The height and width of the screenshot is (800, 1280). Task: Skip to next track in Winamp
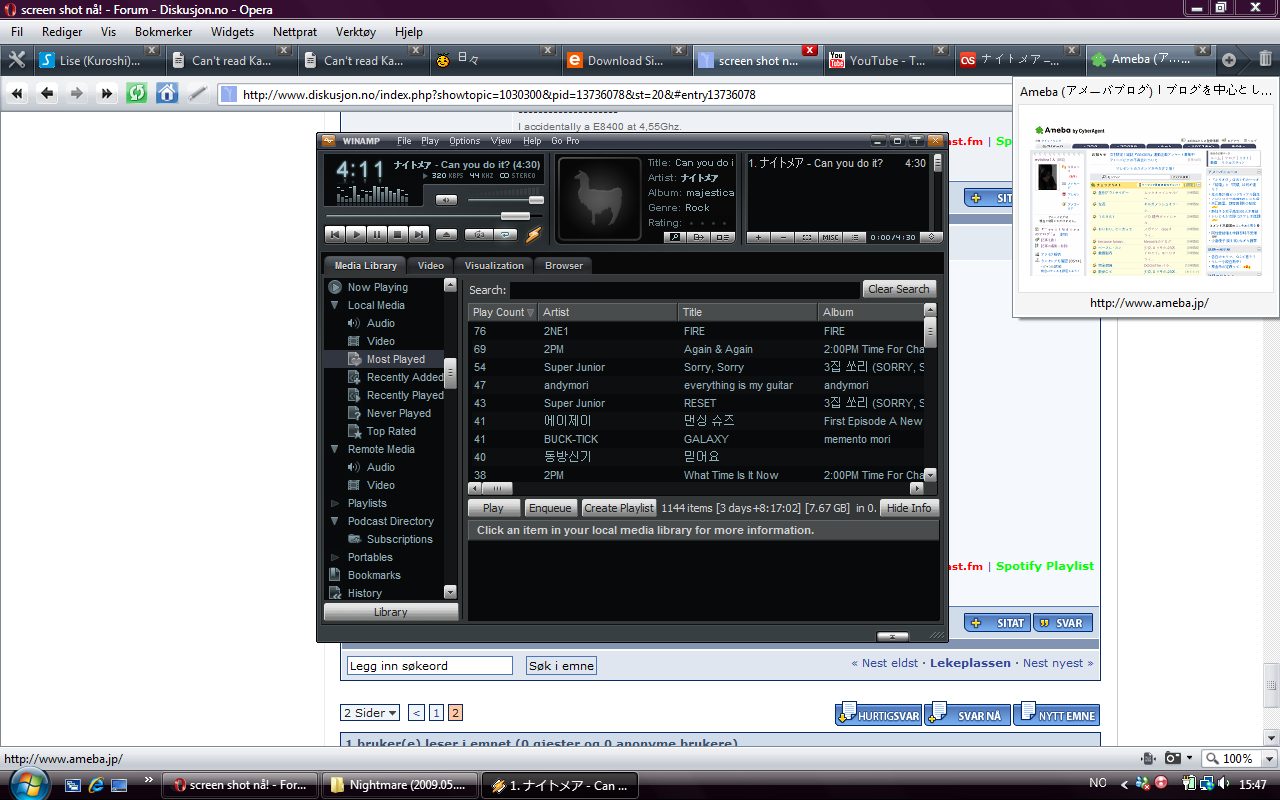(419, 234)
